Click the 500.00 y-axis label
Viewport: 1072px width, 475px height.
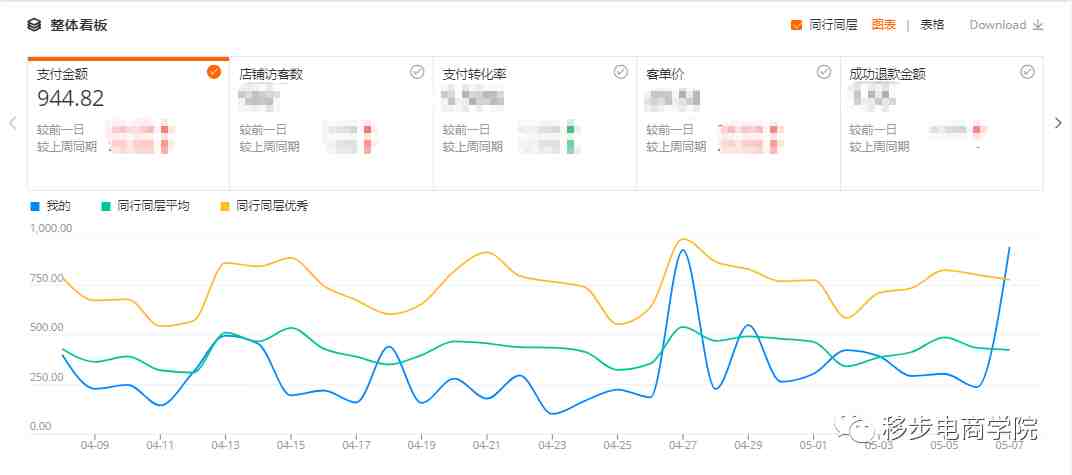pyautogui.click(x=47, y=327)
